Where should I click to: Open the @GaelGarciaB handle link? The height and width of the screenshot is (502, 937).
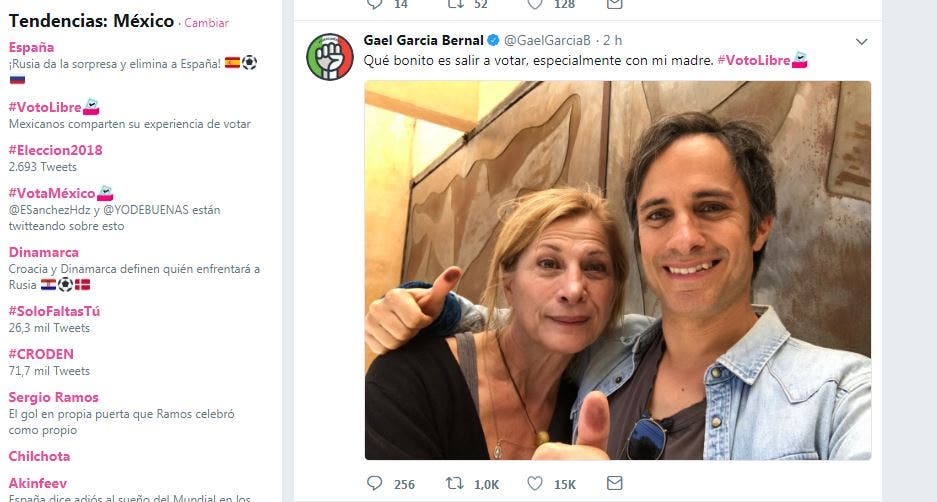[549, 41]
